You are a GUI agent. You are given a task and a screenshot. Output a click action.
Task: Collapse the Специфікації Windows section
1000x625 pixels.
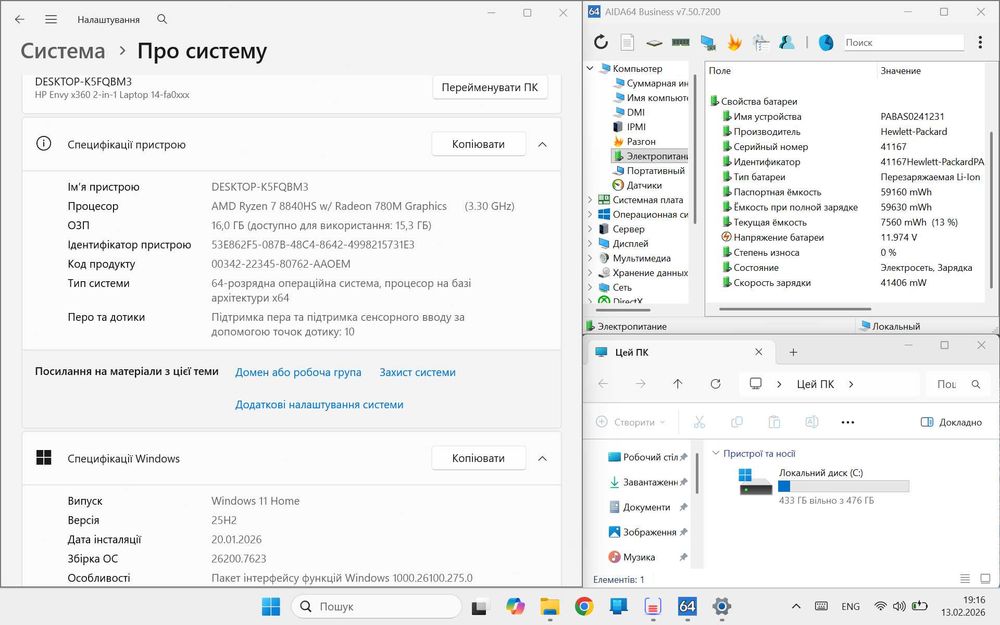pos(542,458)
